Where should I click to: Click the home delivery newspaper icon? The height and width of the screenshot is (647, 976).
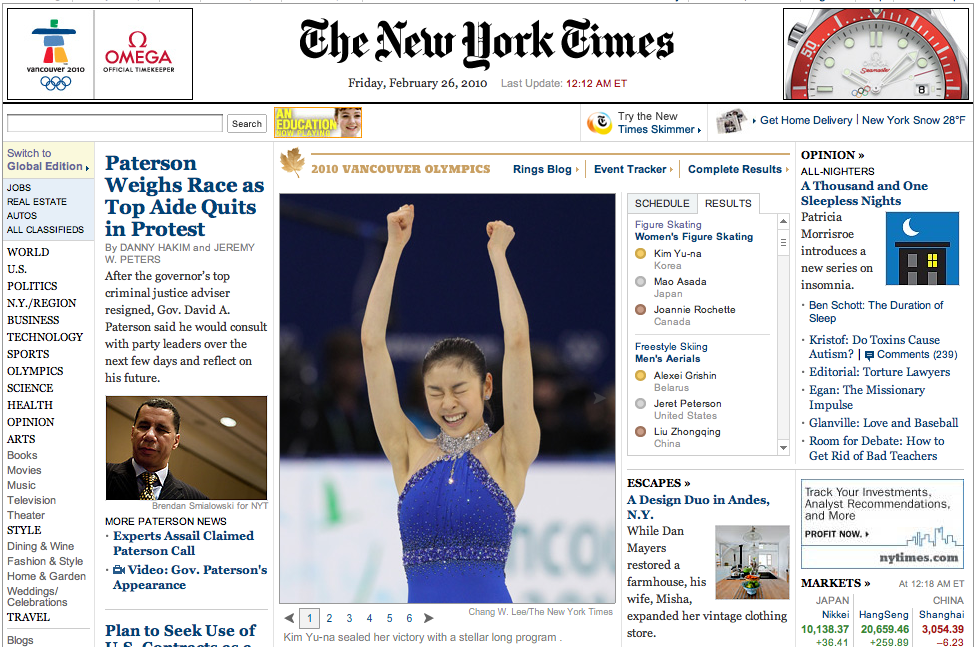730,121
